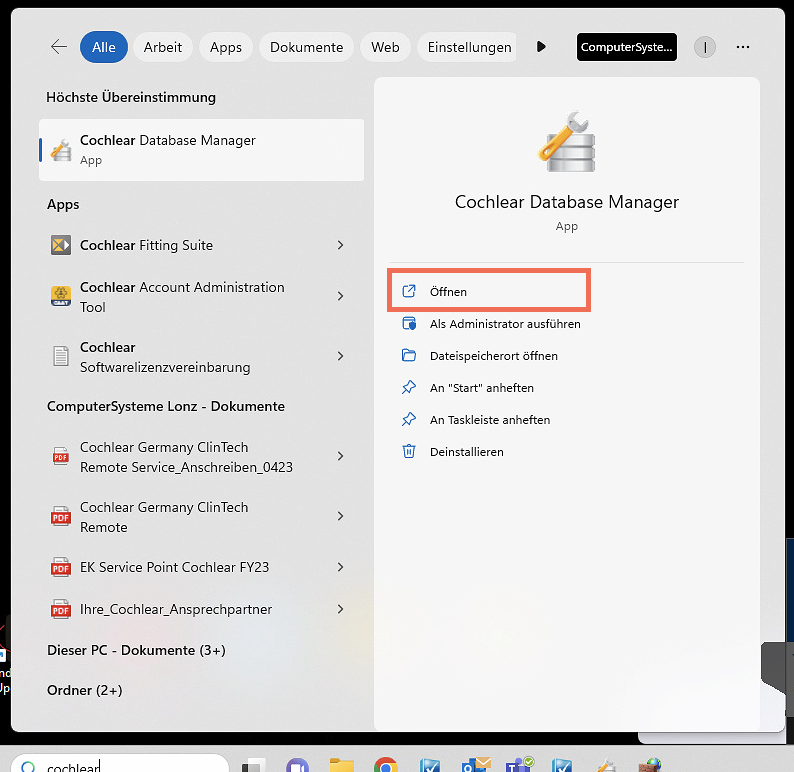Open Cochlear Softwarelizenzvereinbarung document
The width and height of the screenshot is (794, 772).
(164, 357)
